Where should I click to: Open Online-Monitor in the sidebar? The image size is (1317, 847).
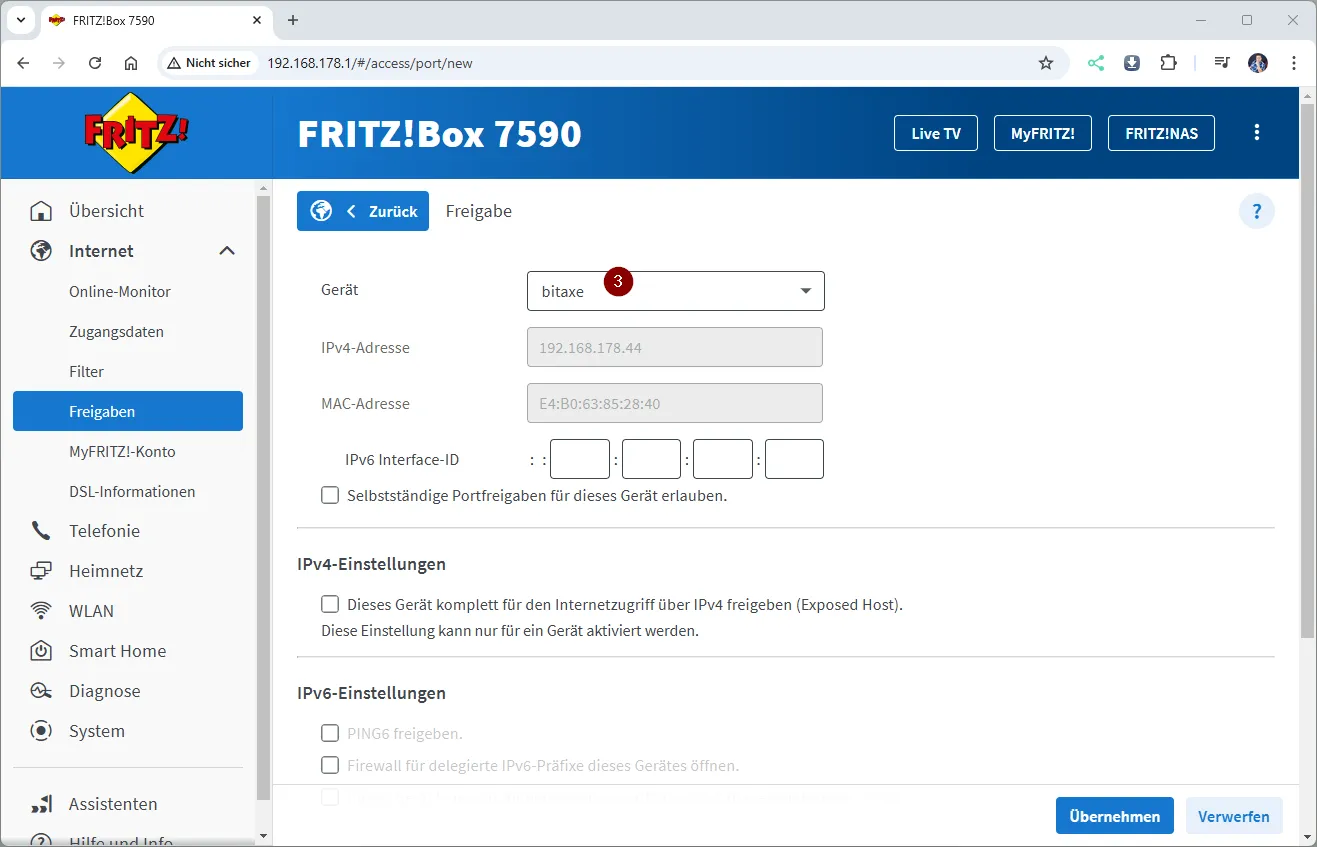pyautogui.click(x=120, y=292)
